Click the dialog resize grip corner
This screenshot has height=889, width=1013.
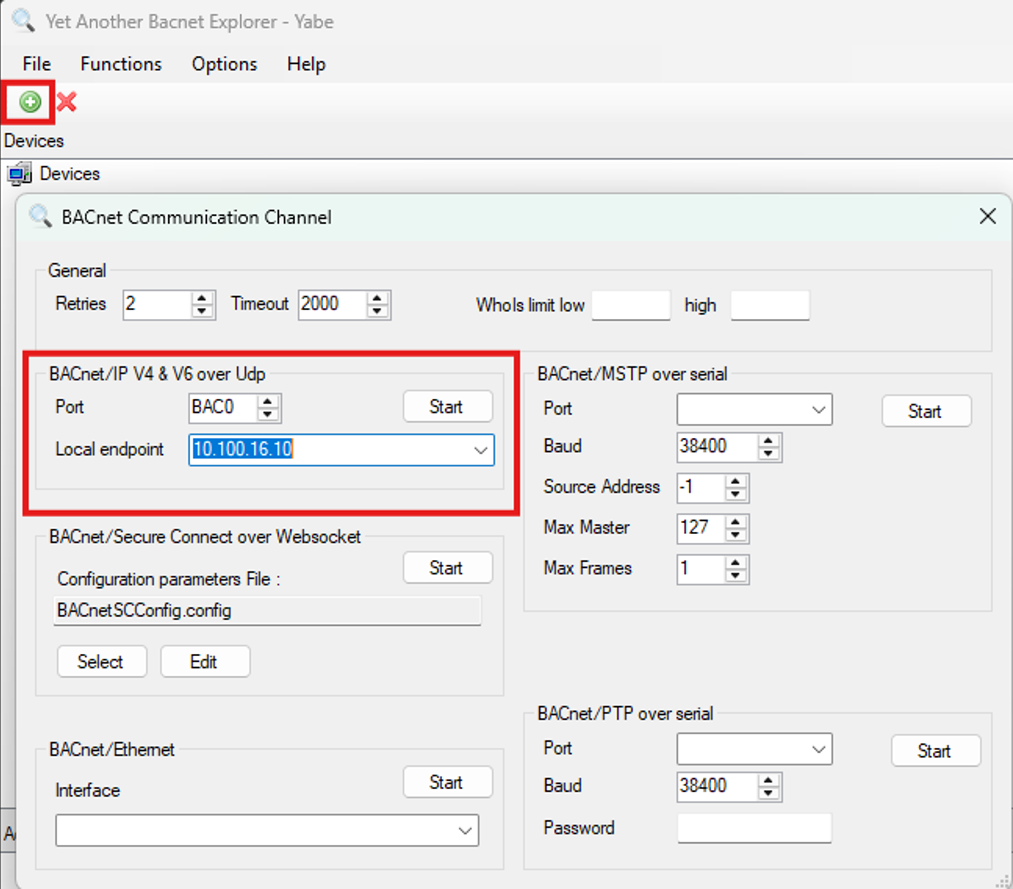click(1003, 882)
